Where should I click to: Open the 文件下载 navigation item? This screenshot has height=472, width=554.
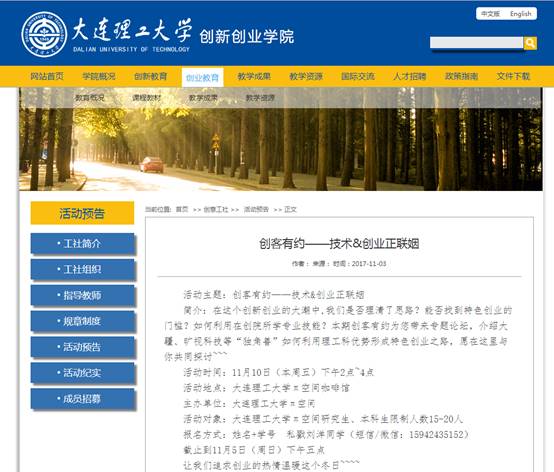(513, 76)
